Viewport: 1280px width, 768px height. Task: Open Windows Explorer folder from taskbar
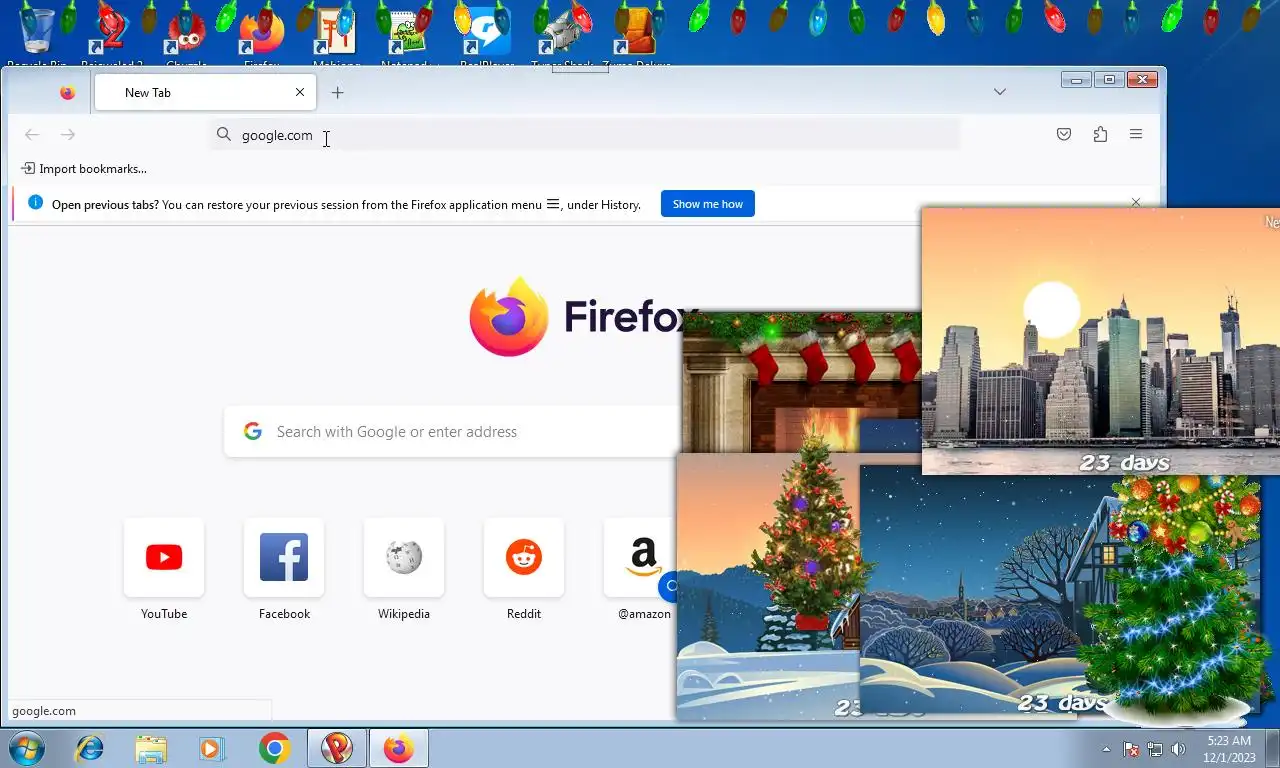pos(151,748)
